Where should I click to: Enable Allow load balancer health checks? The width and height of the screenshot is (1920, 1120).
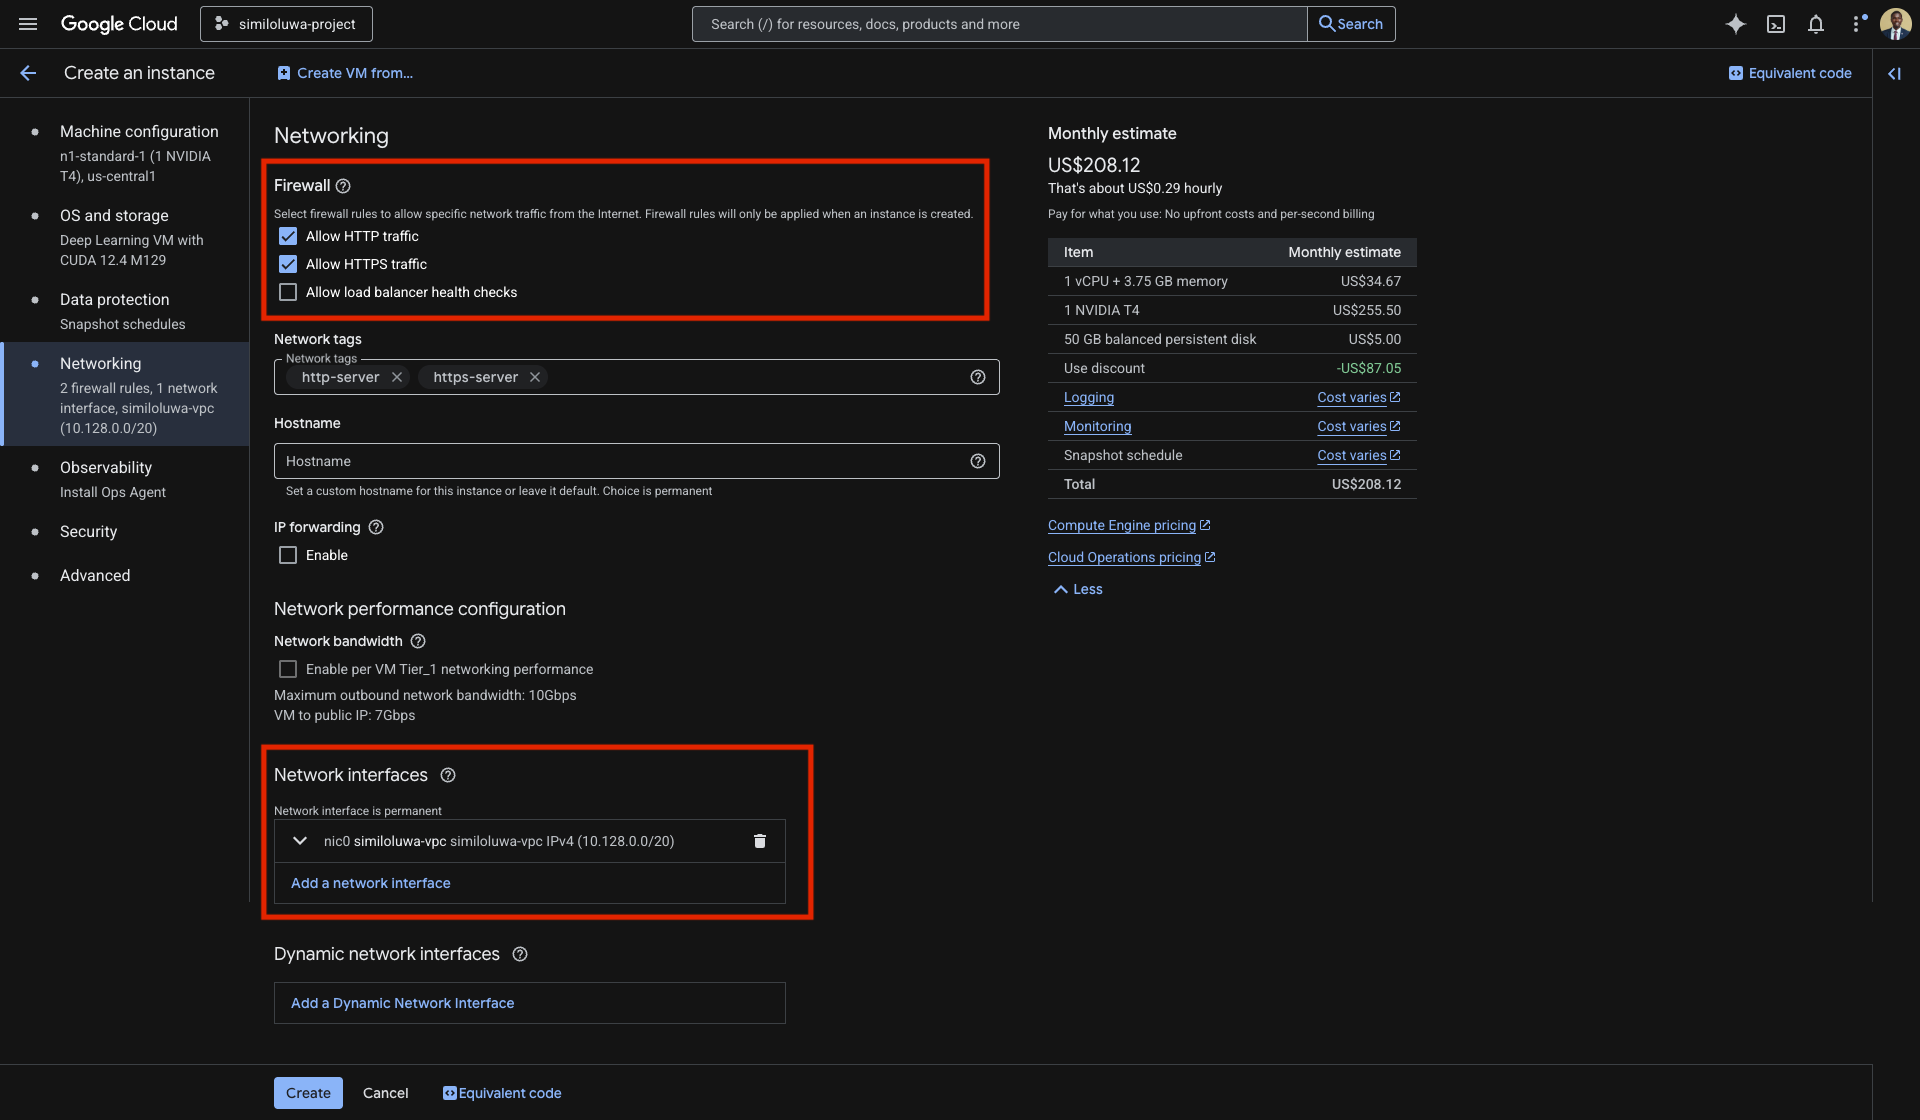288,291
